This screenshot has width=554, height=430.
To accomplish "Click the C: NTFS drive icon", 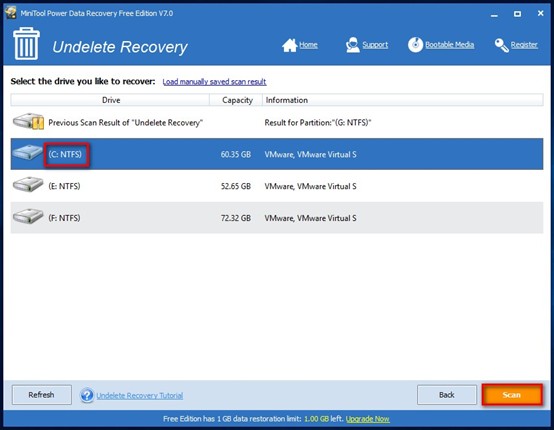I will coord(28,153).
